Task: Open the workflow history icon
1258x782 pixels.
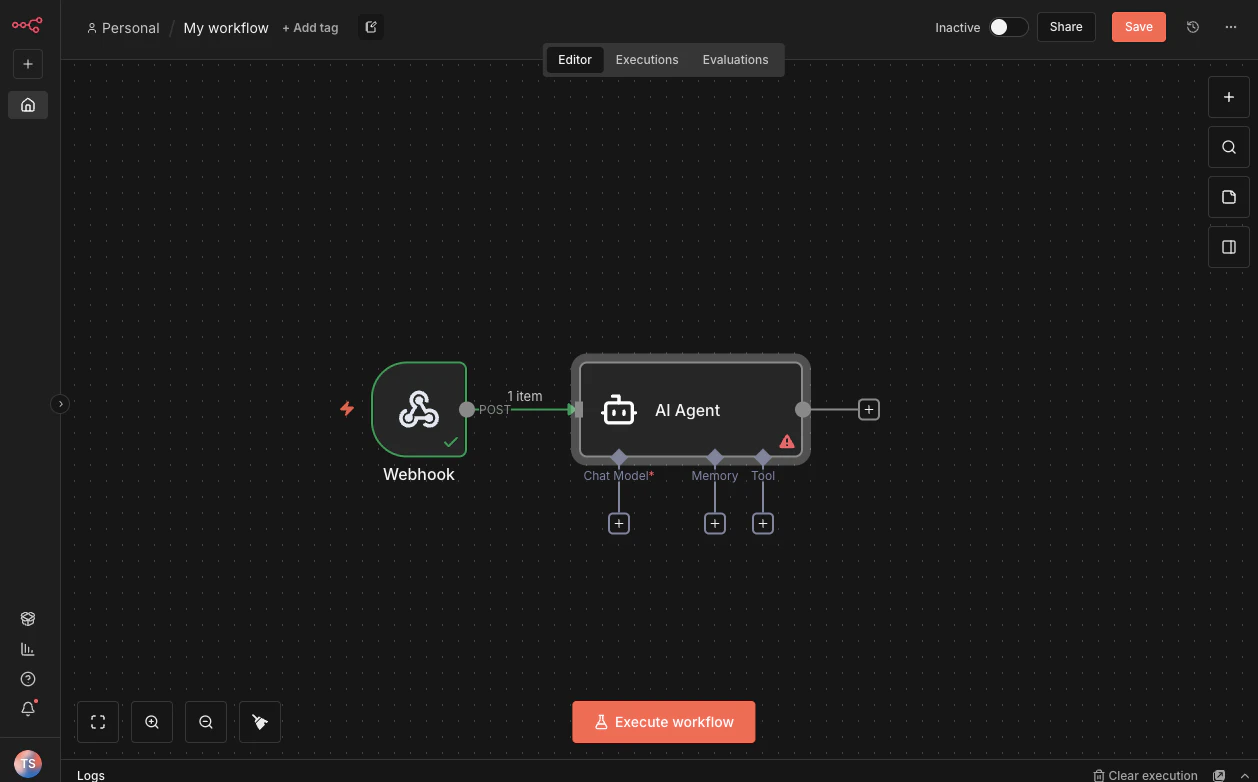Action: click(x=1193, y=27)
